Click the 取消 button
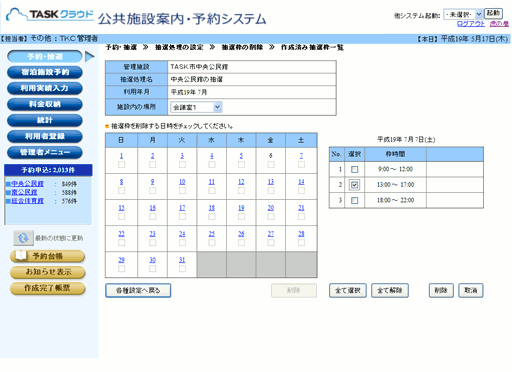 click(471, 290)
